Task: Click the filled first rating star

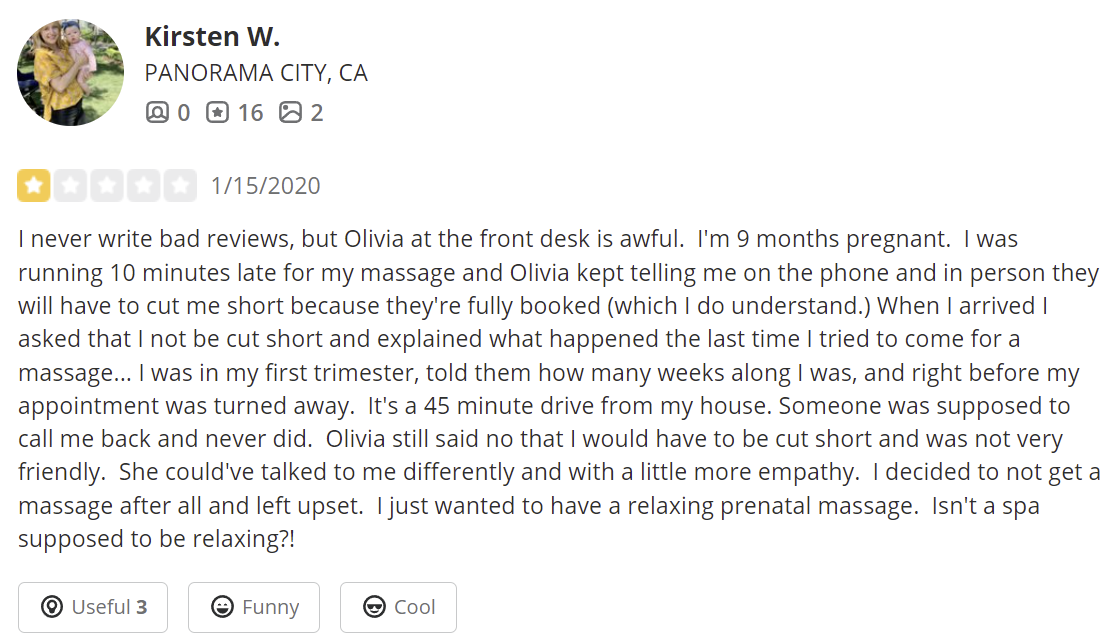Action: pos(34,186)
